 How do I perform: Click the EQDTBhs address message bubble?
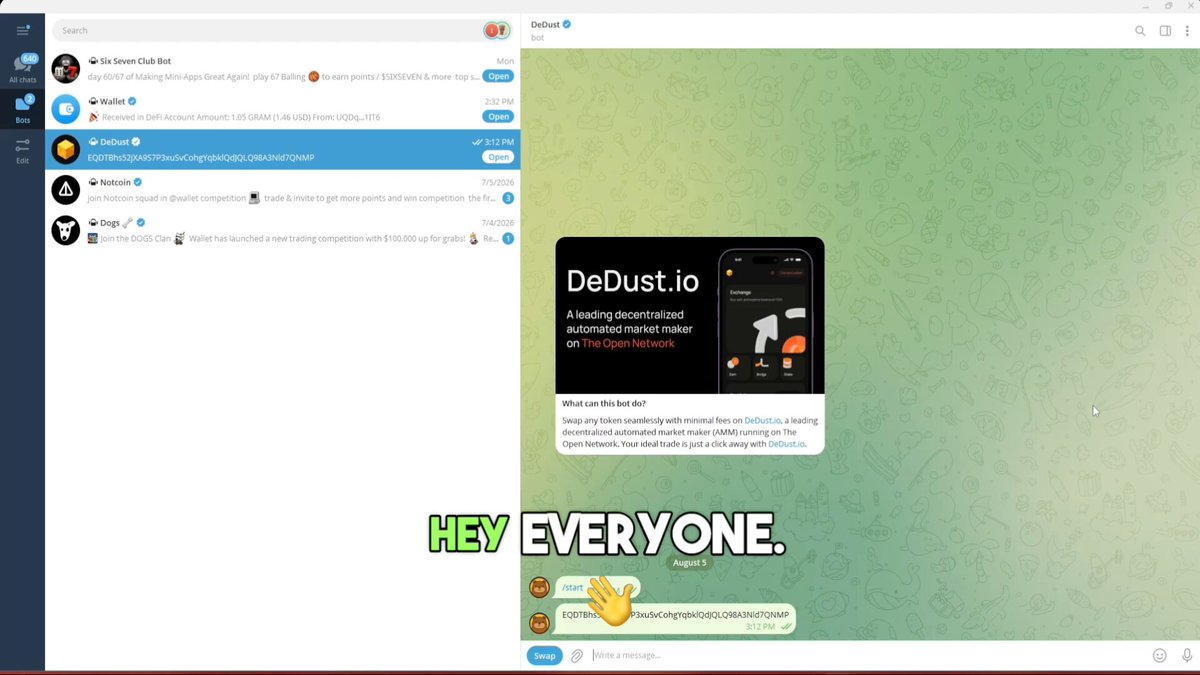(x=676, y=619)
